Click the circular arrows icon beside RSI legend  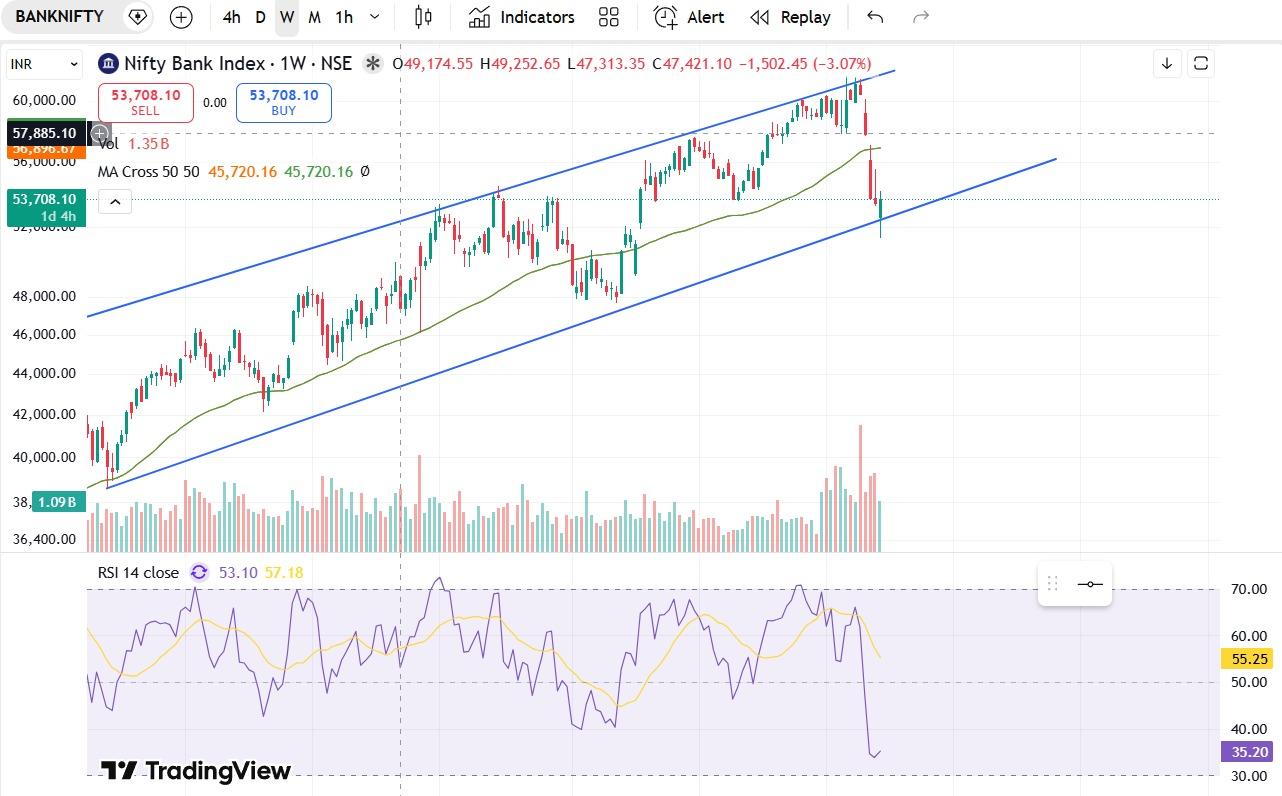point(199,573)
